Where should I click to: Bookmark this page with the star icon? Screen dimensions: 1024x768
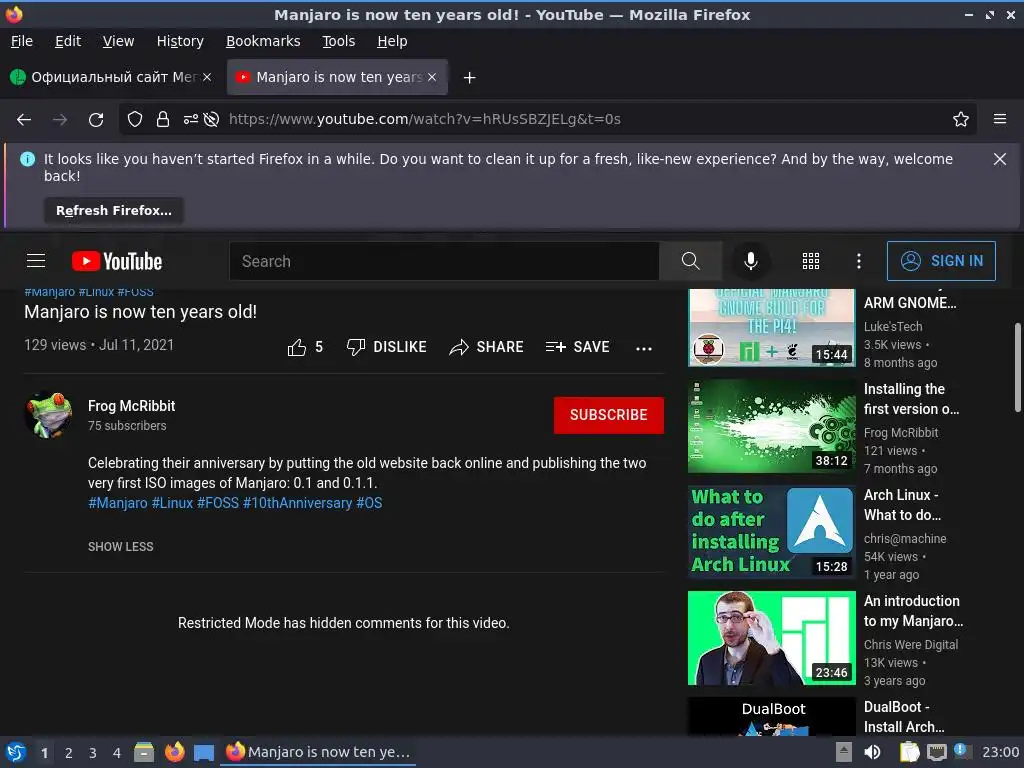click(x=961, y=120)
